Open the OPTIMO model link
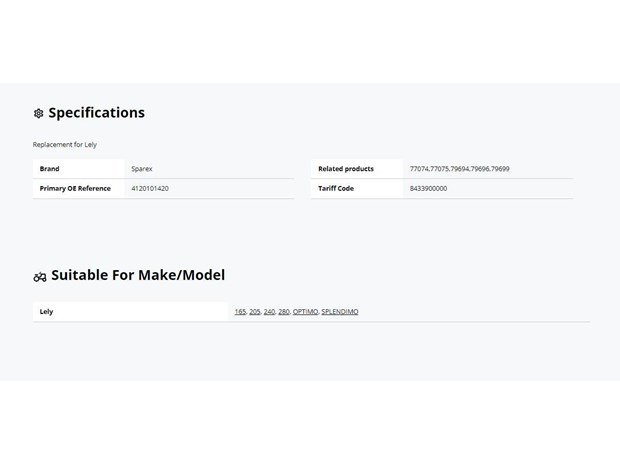620x465 pixels. (305, 312)
